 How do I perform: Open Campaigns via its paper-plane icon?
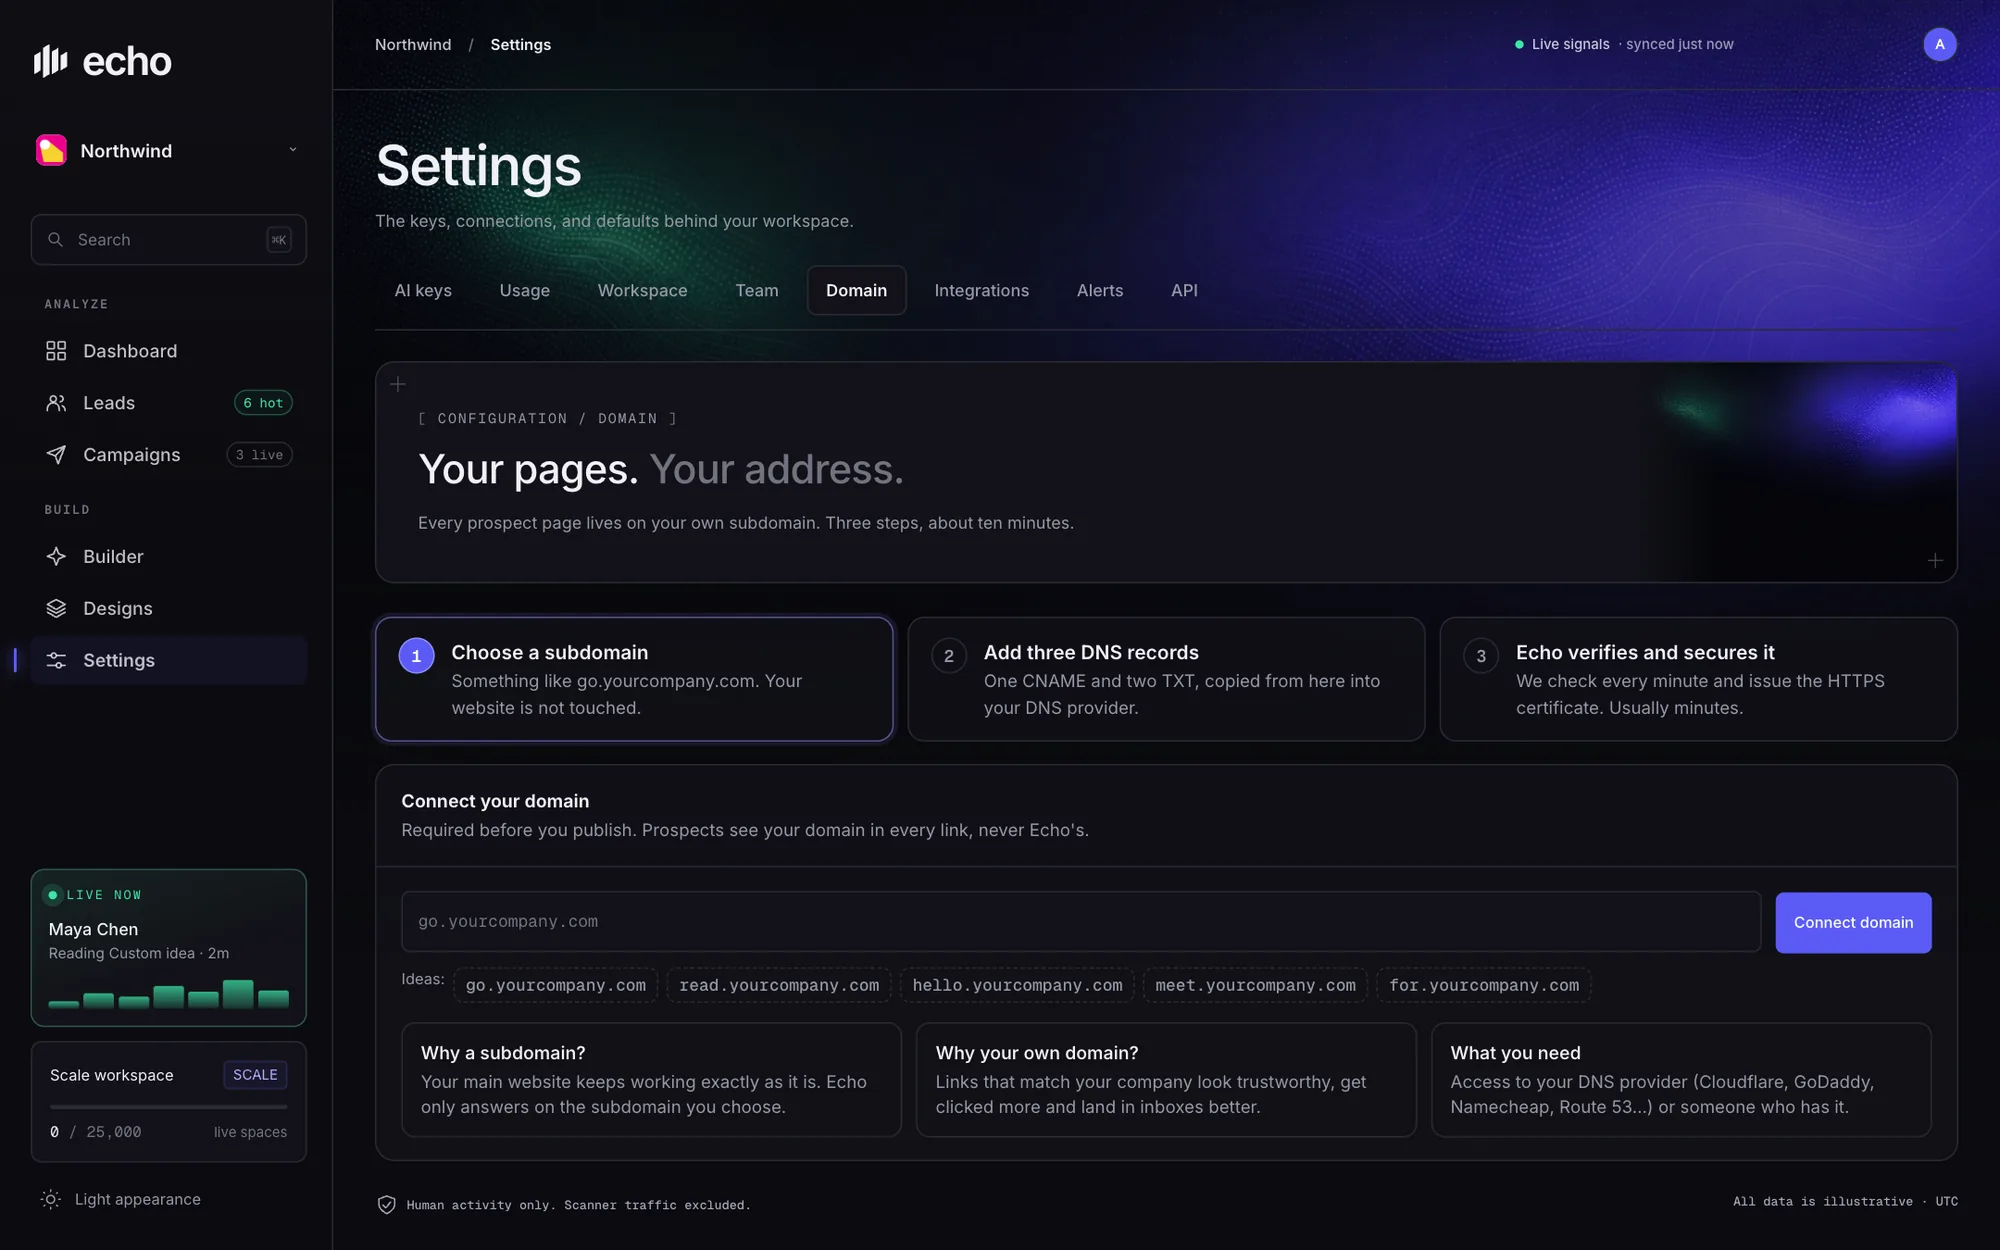point(56,455)
